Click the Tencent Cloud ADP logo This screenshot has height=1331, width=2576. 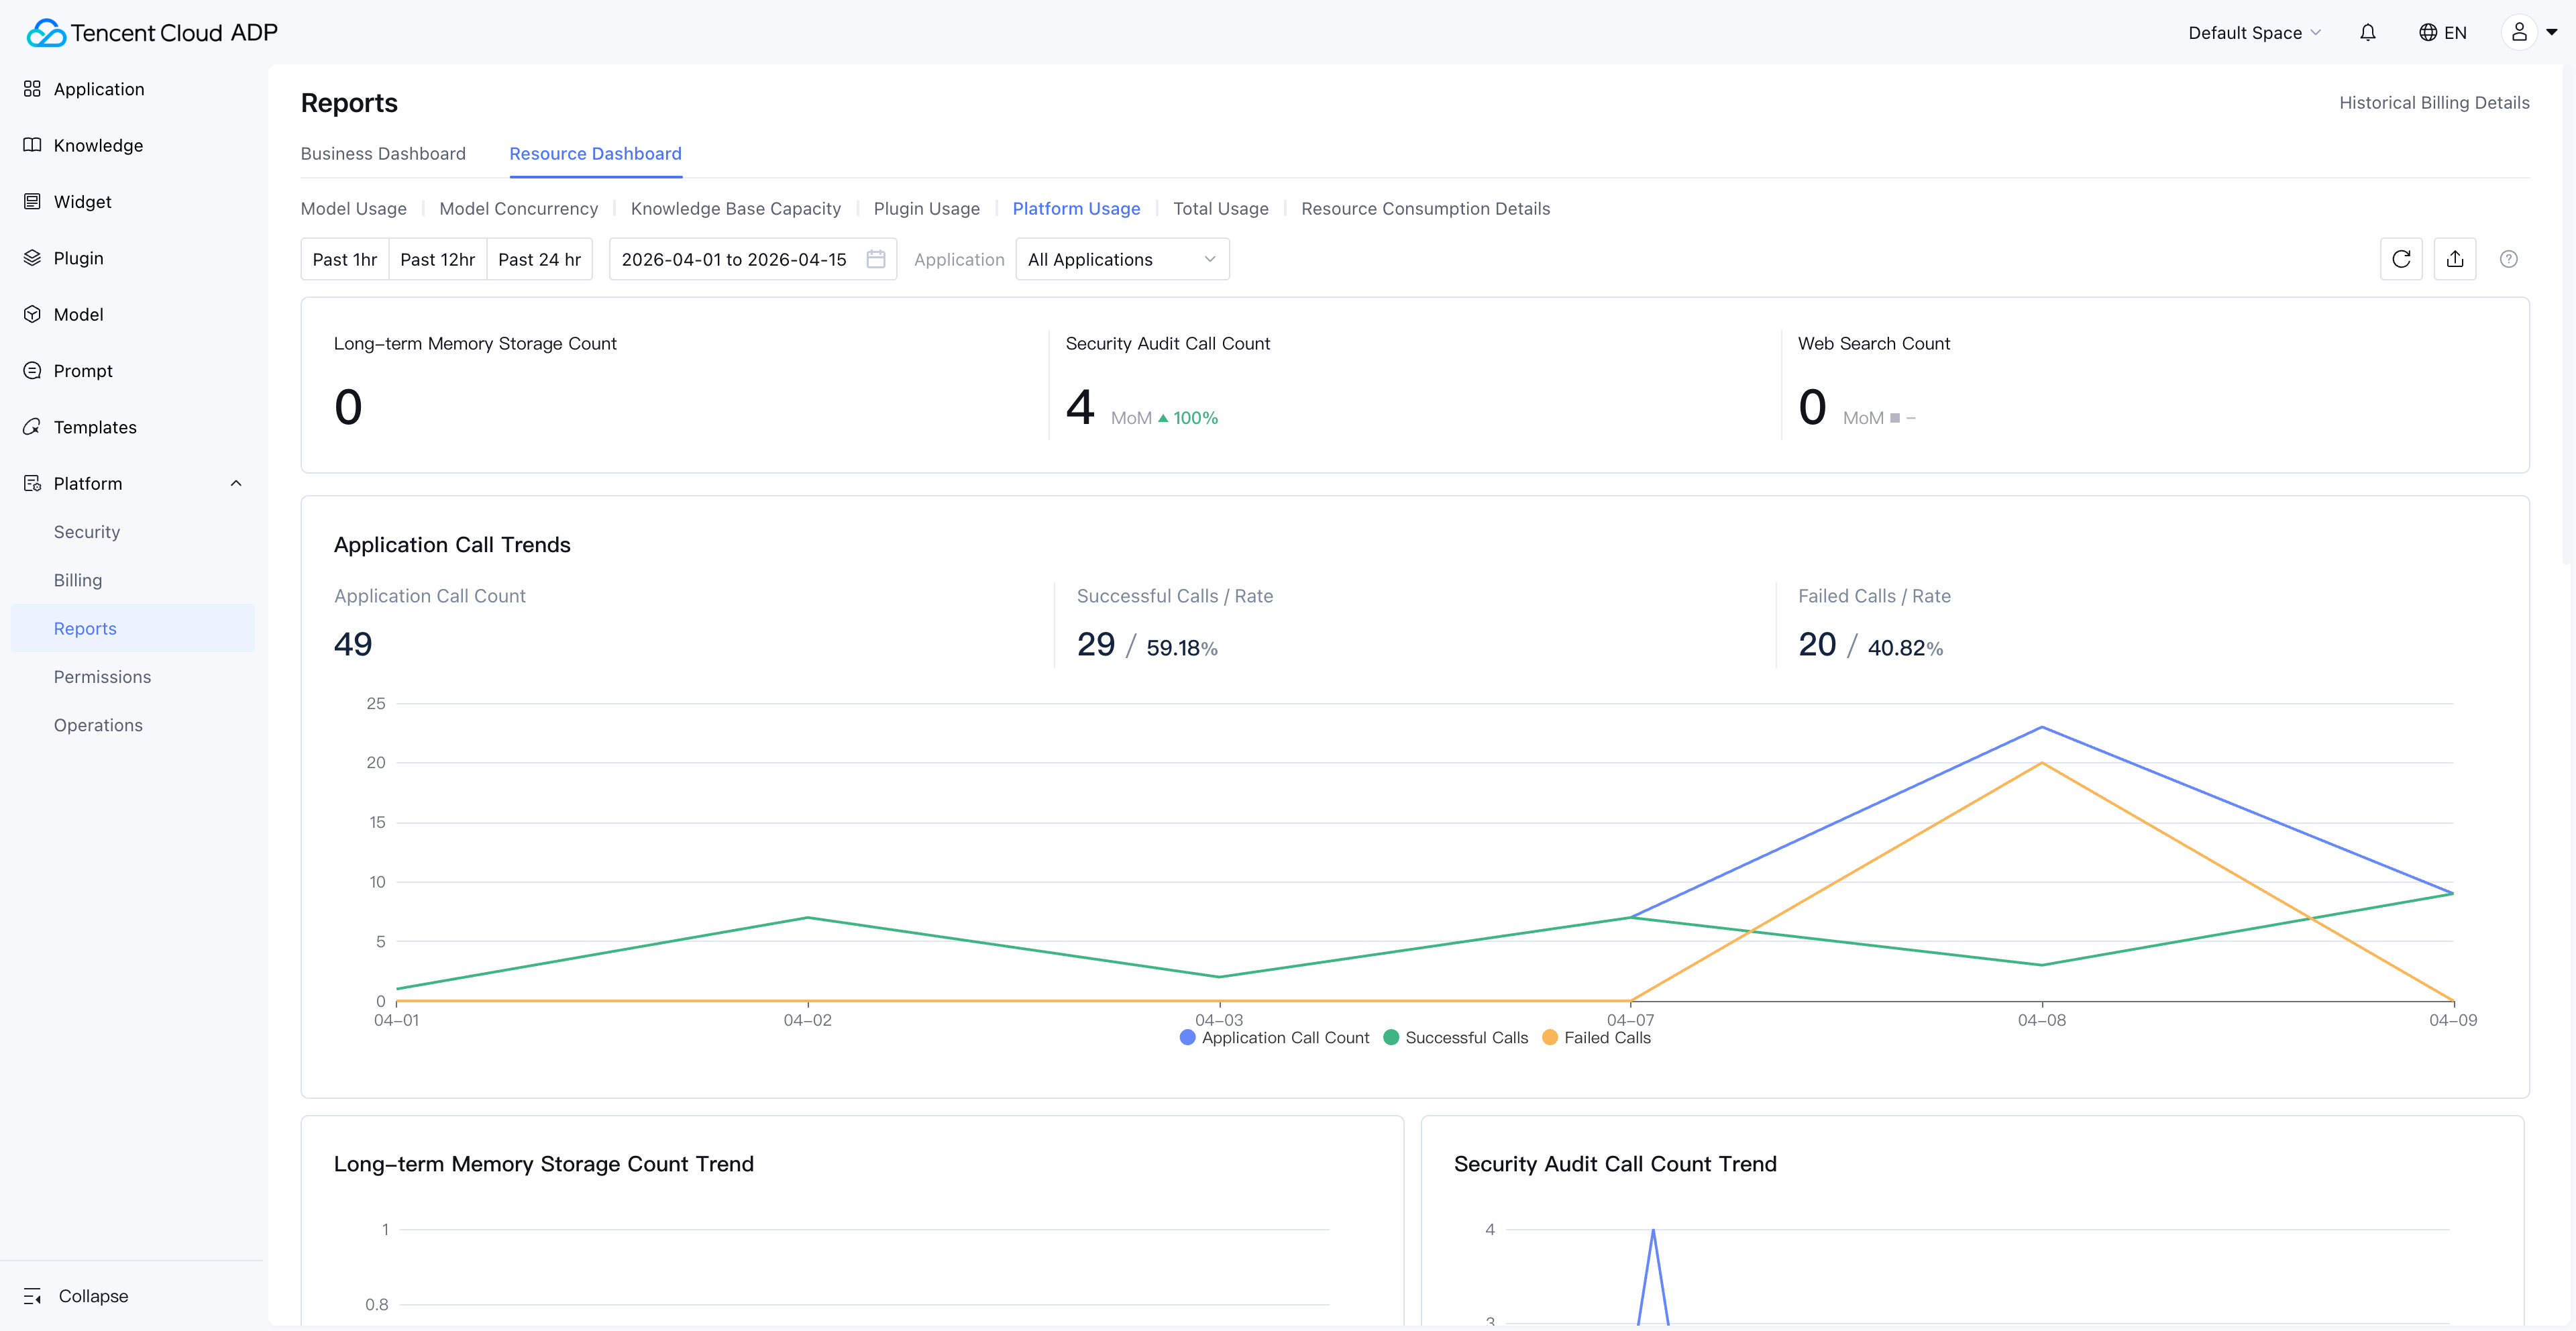152,33
